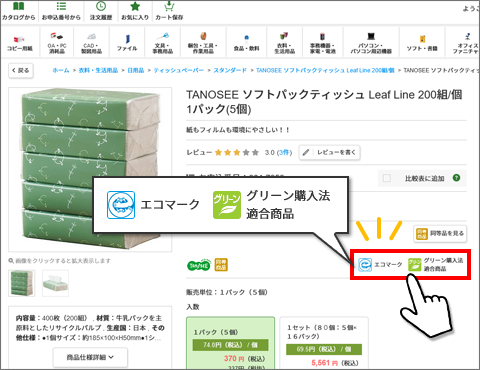480x370 pixels.
Task: Select the コピー用紙 category
Action: pos(20,43)
